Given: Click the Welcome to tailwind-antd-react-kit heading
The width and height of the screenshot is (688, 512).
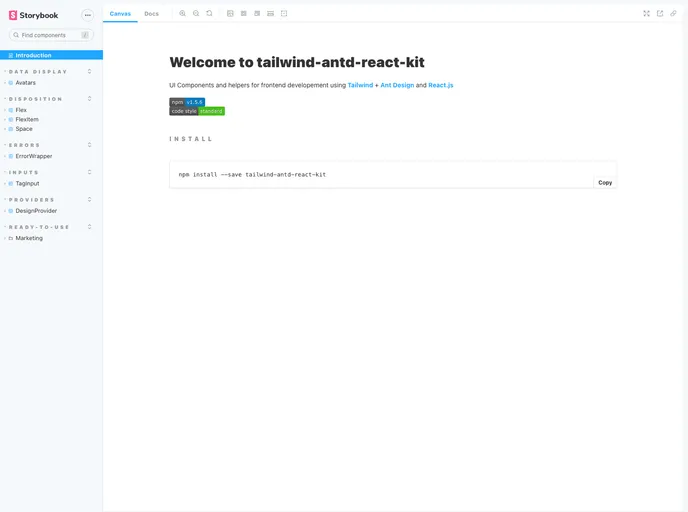Looking at the screenshot, I should [297, 62].
